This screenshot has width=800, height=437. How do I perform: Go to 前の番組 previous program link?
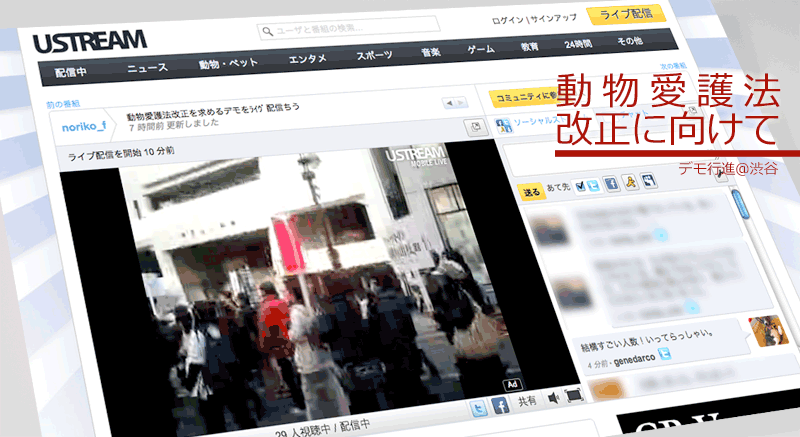pyautogui.click(x=63, y=104)
